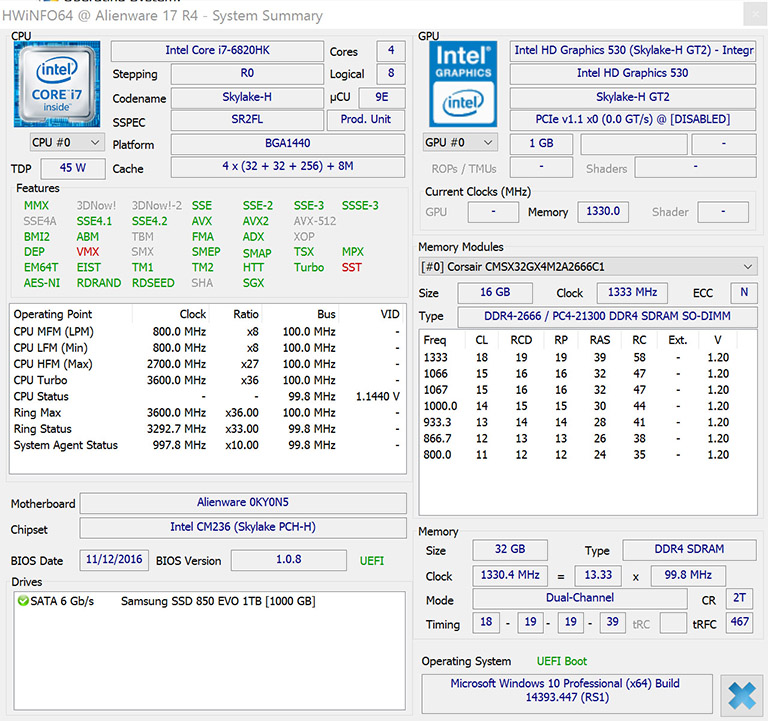This screenshot has width=768, height=721.
Task: Select the Ring Max row
Action: tap(207, 412)
